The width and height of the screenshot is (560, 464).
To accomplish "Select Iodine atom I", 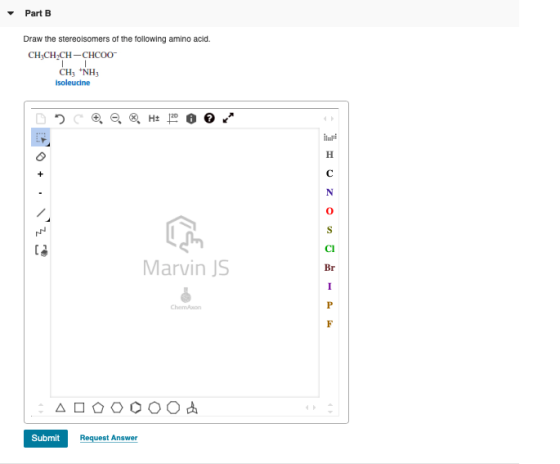I will pos(330,286).
